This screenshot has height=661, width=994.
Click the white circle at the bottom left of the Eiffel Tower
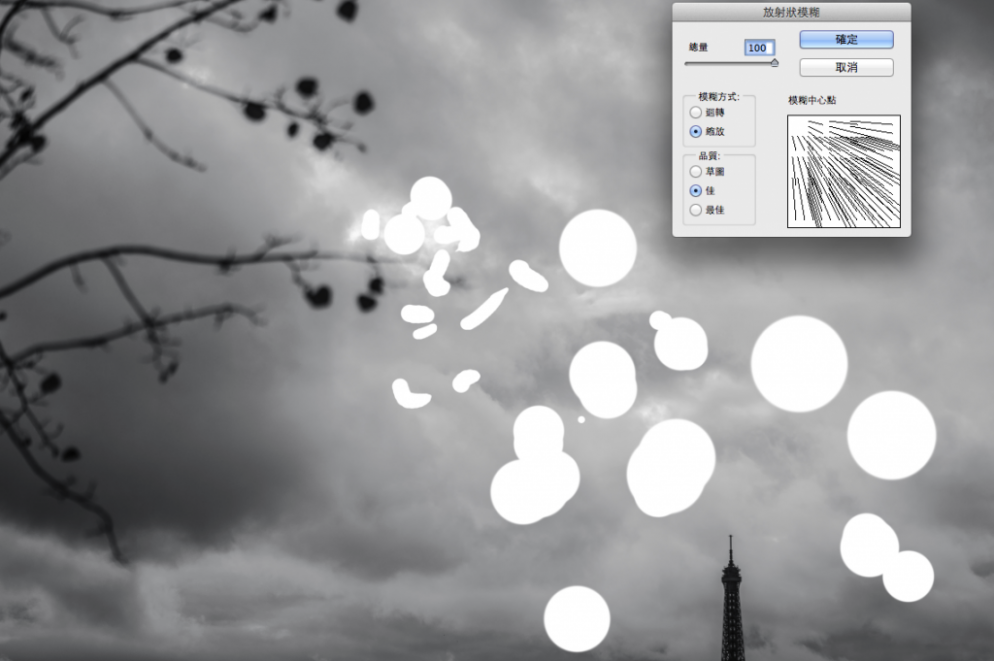[576, 618]
